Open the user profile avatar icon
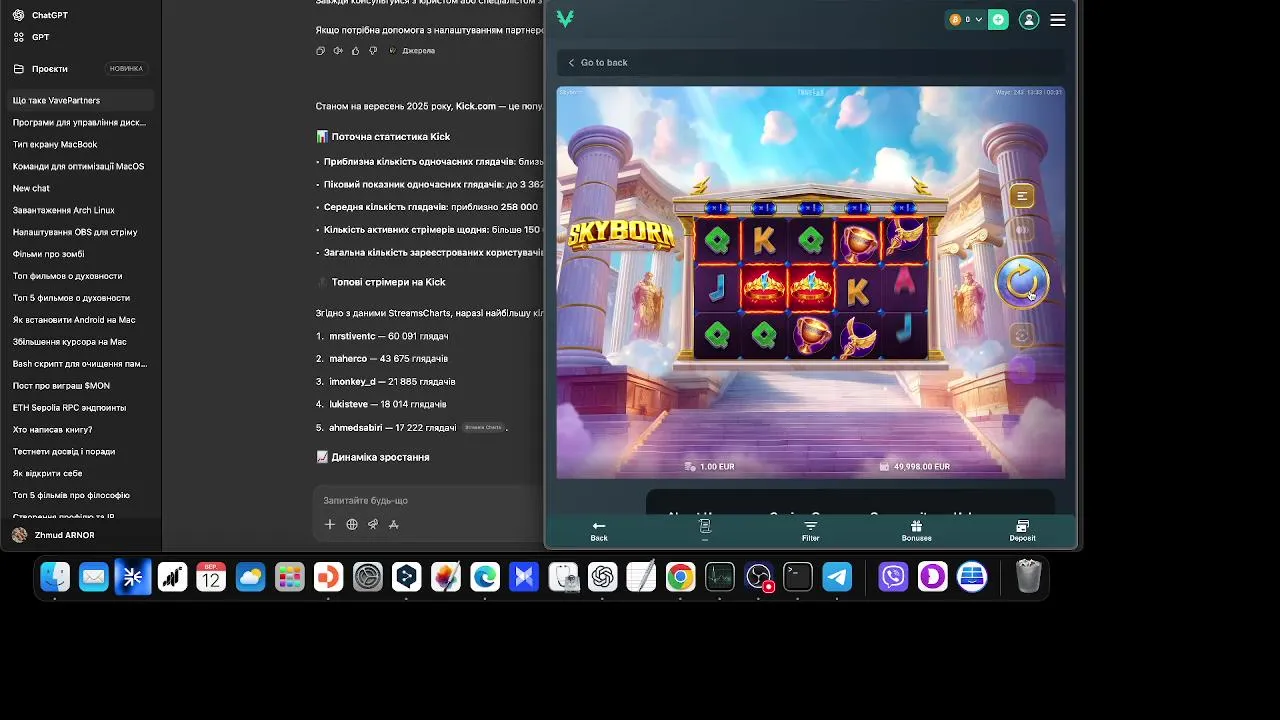This screenshot has height=720, width=1280. pyautogui.click(x=1029, y=19)
